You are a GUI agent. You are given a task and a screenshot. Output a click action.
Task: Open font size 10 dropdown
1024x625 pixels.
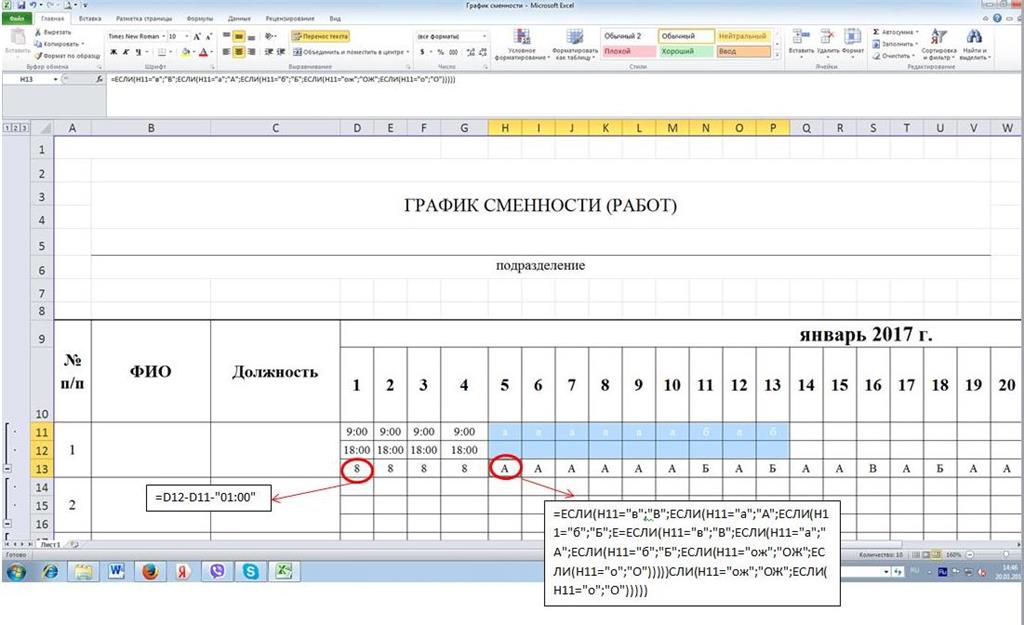(x=187, y=37)
